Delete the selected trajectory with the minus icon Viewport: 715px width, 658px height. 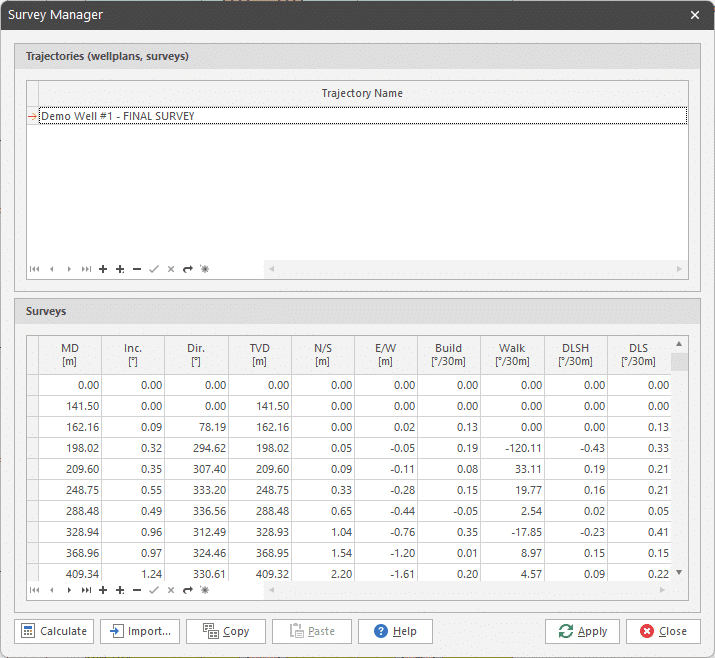click(x=137, y=269)
